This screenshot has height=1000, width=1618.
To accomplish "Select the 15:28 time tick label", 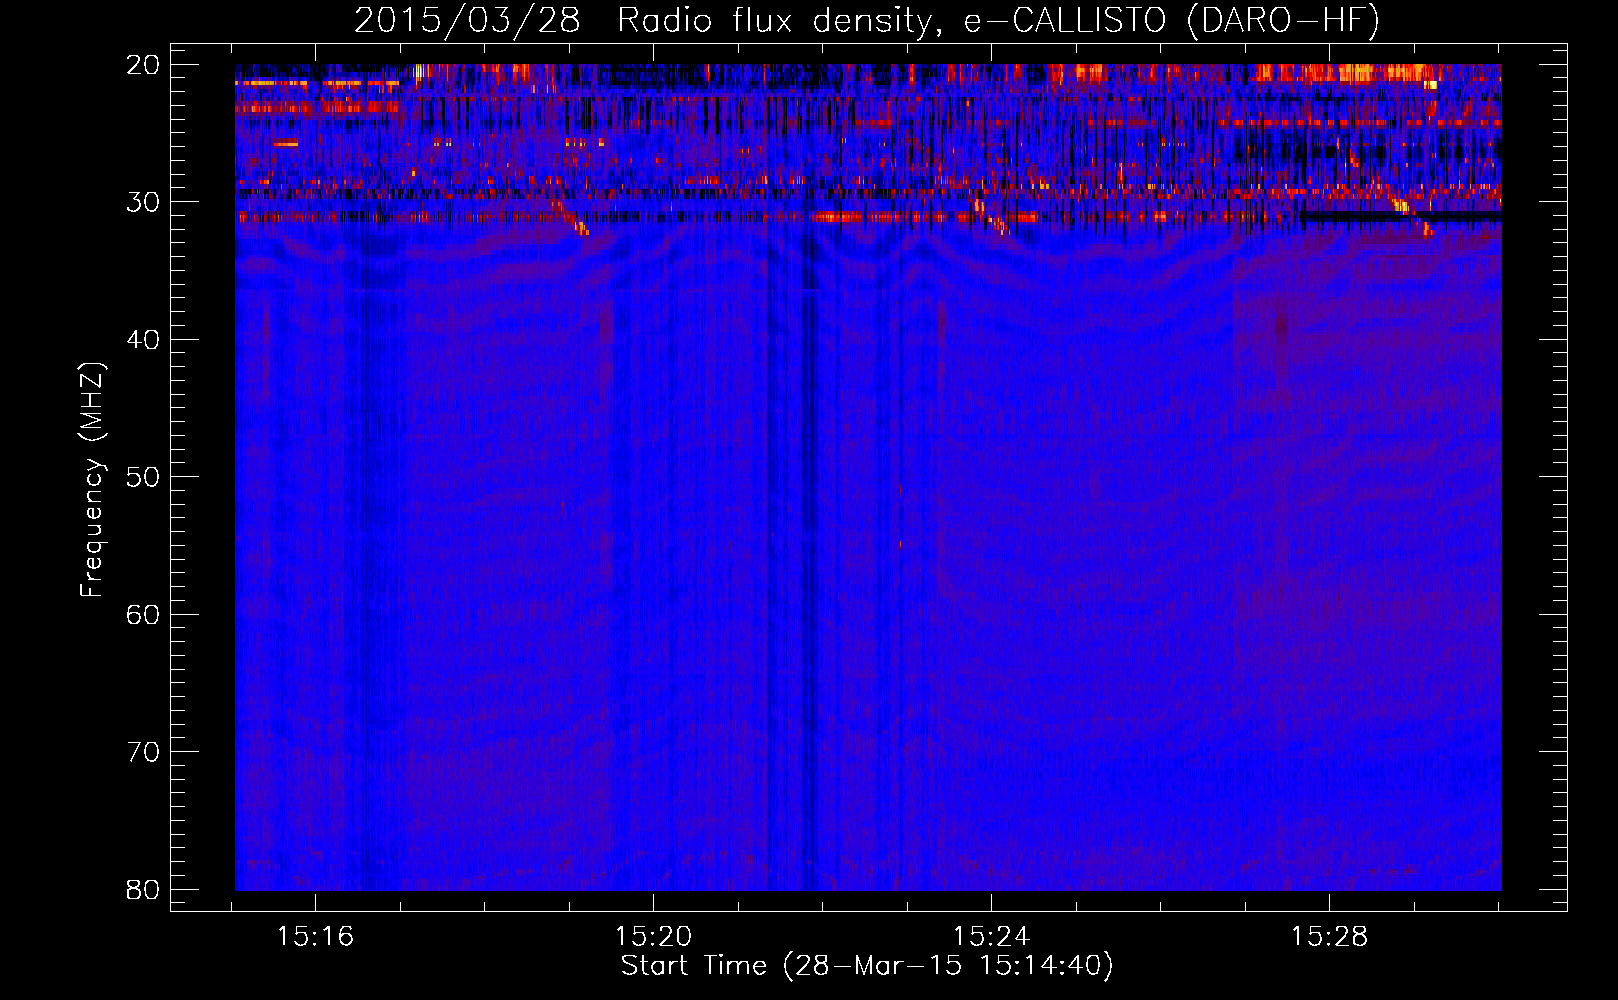I will click(x=1329, y=937).
